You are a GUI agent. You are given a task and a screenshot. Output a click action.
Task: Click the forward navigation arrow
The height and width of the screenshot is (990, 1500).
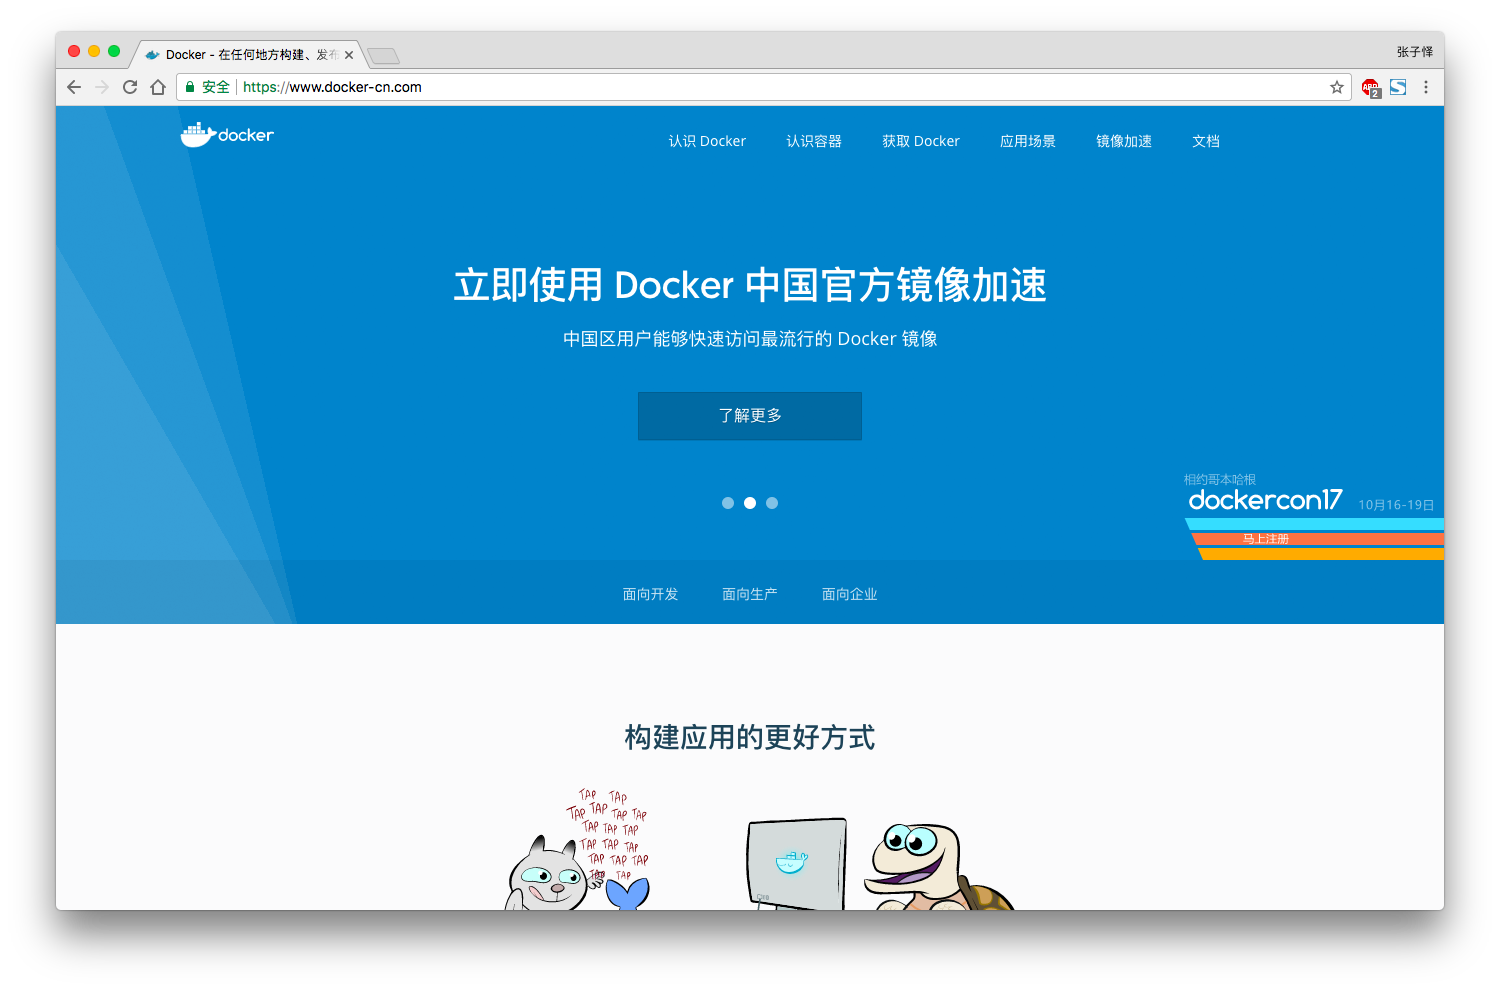[101, 87]
